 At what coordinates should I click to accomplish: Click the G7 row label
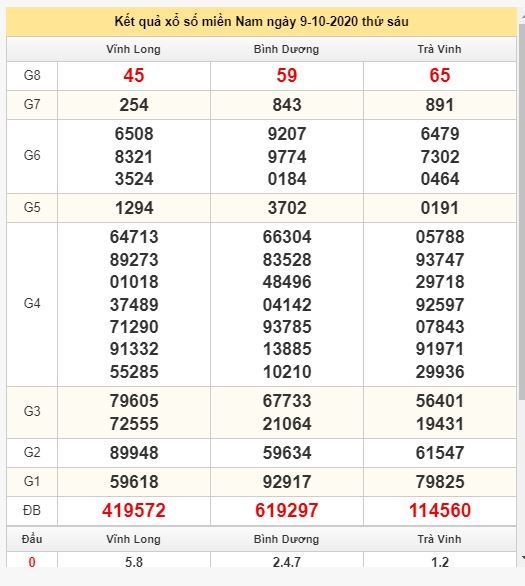pyautogui.click(x=32, y=104)
